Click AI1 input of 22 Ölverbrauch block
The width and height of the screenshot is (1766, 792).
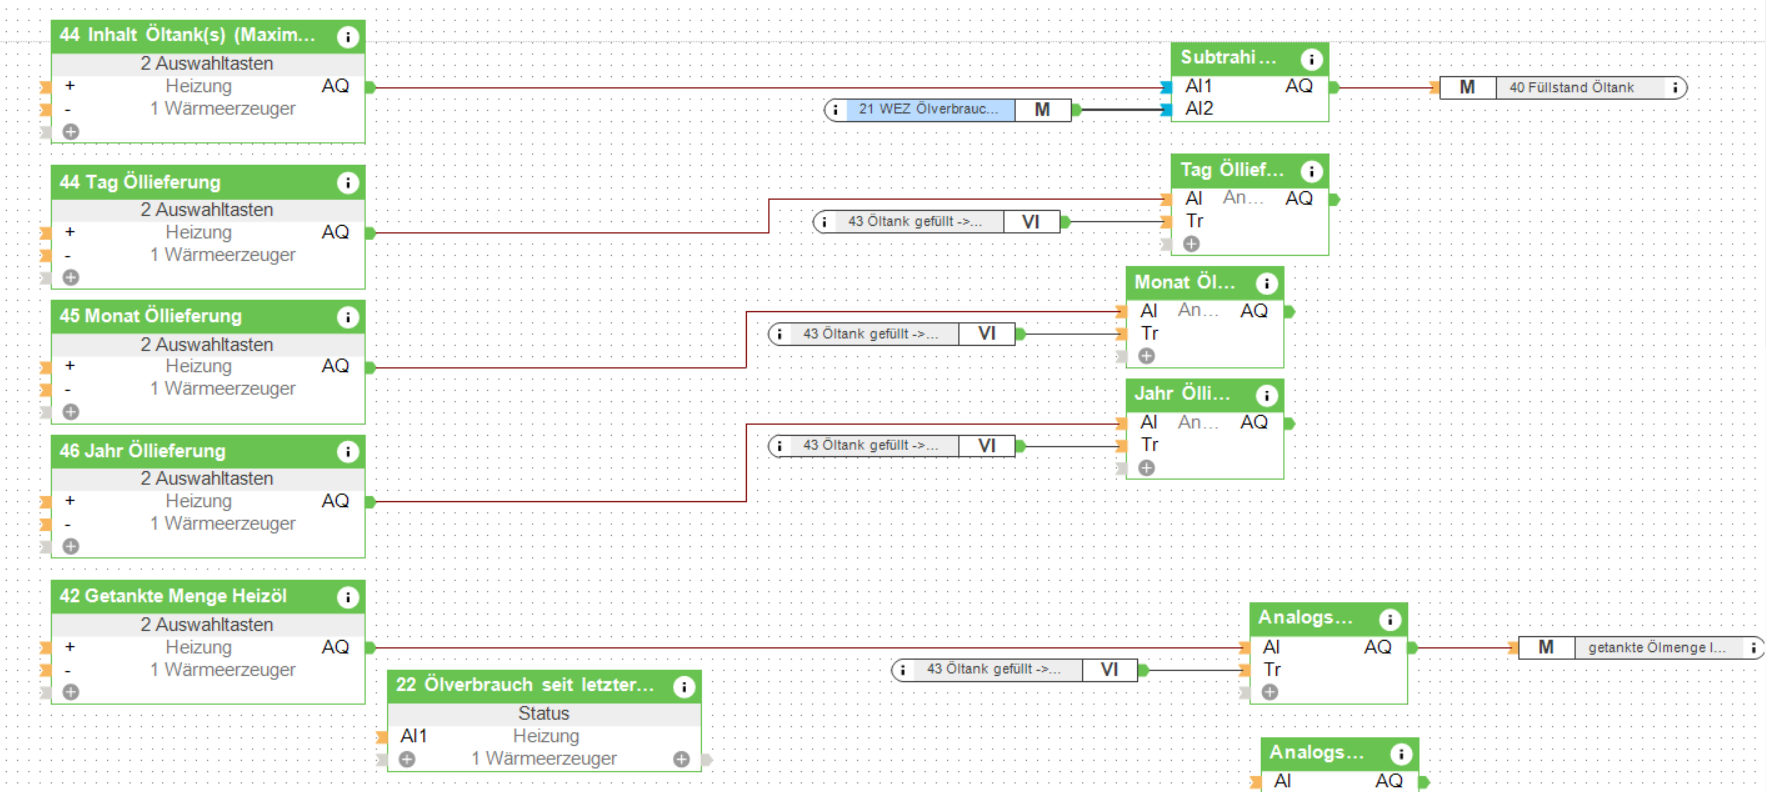[413, 736]
